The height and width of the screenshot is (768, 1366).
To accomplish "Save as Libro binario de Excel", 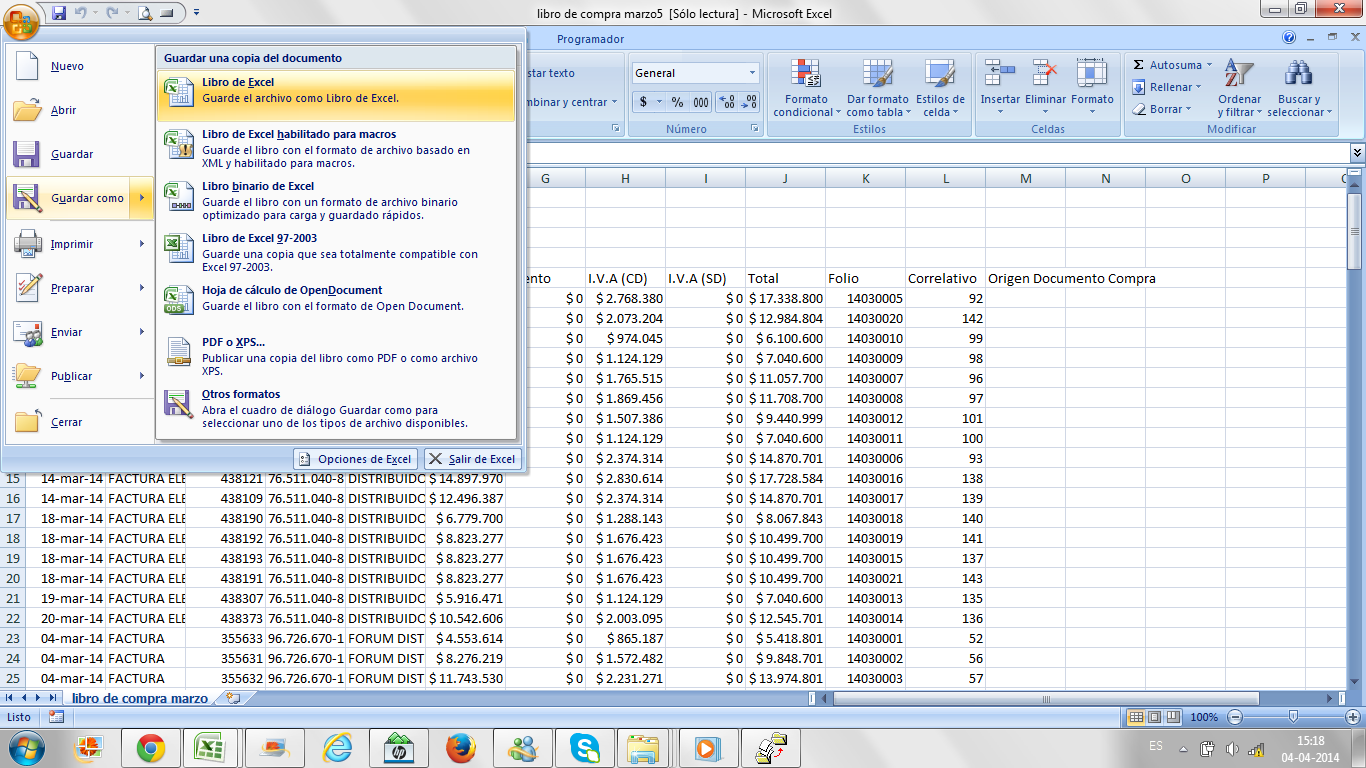I will 336,199.
